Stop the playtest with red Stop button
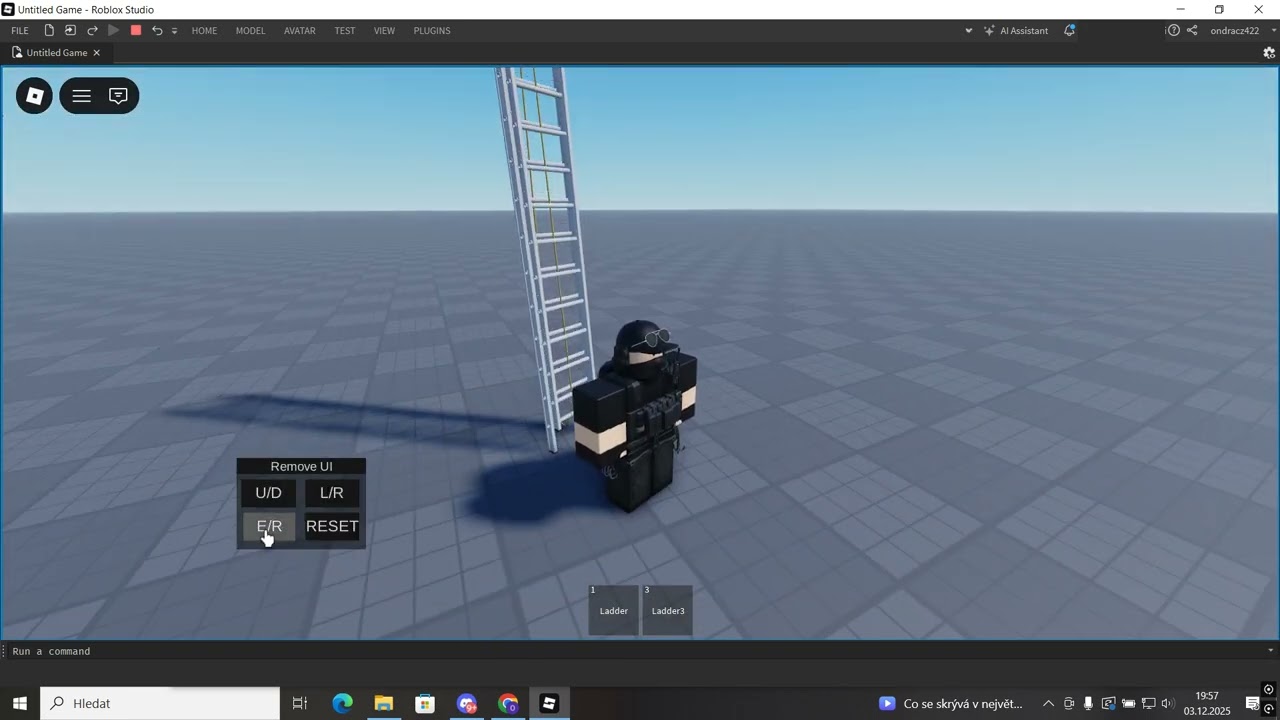Image resolution: width=1280 pixels, height=720 pixels. [136, 31]
